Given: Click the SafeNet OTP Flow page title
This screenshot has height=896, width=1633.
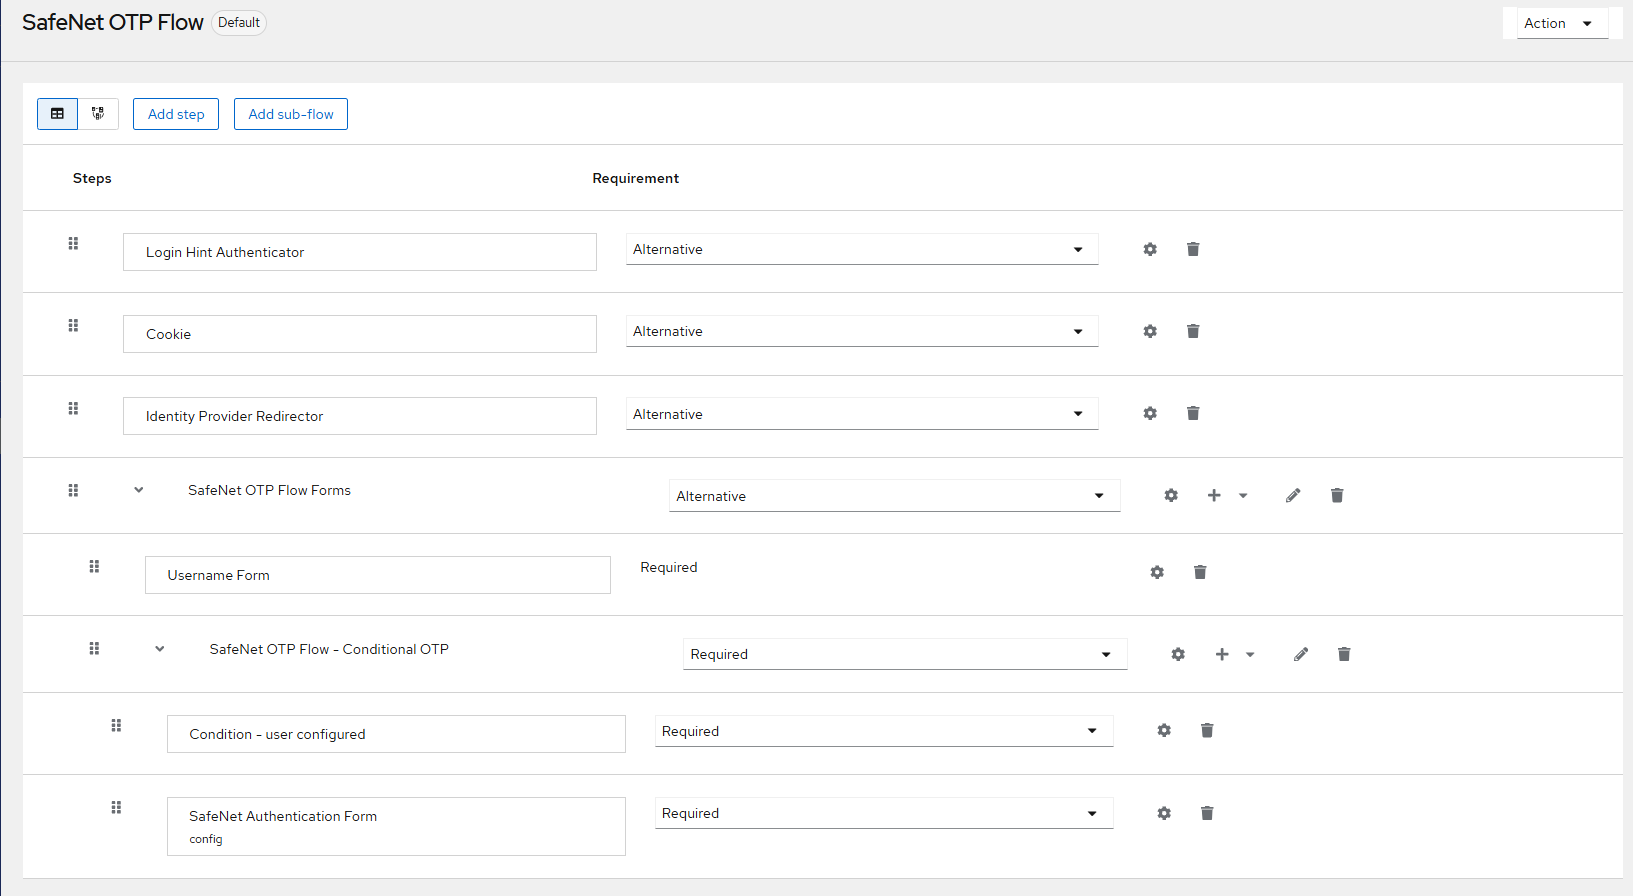Looking at the screenshot, I should click(x=113, y=22).
